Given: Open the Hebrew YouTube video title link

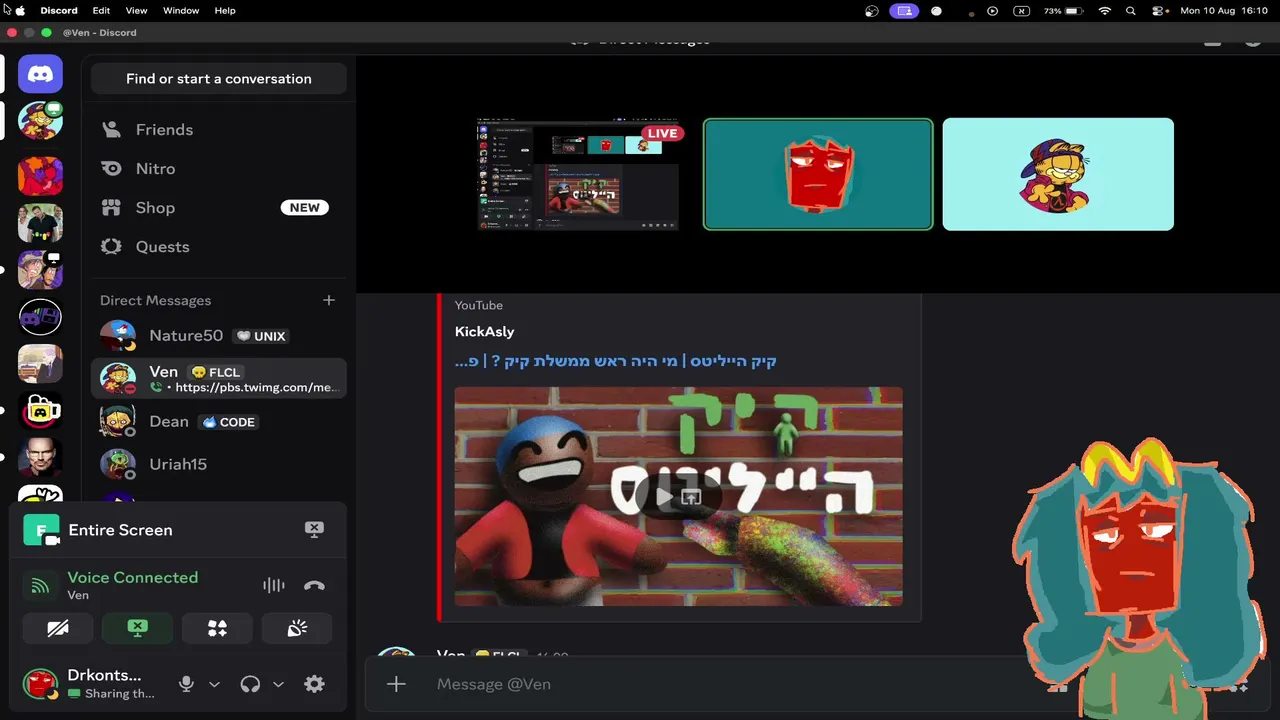Looking at the screenshot, I should click(x=616, y=361).
